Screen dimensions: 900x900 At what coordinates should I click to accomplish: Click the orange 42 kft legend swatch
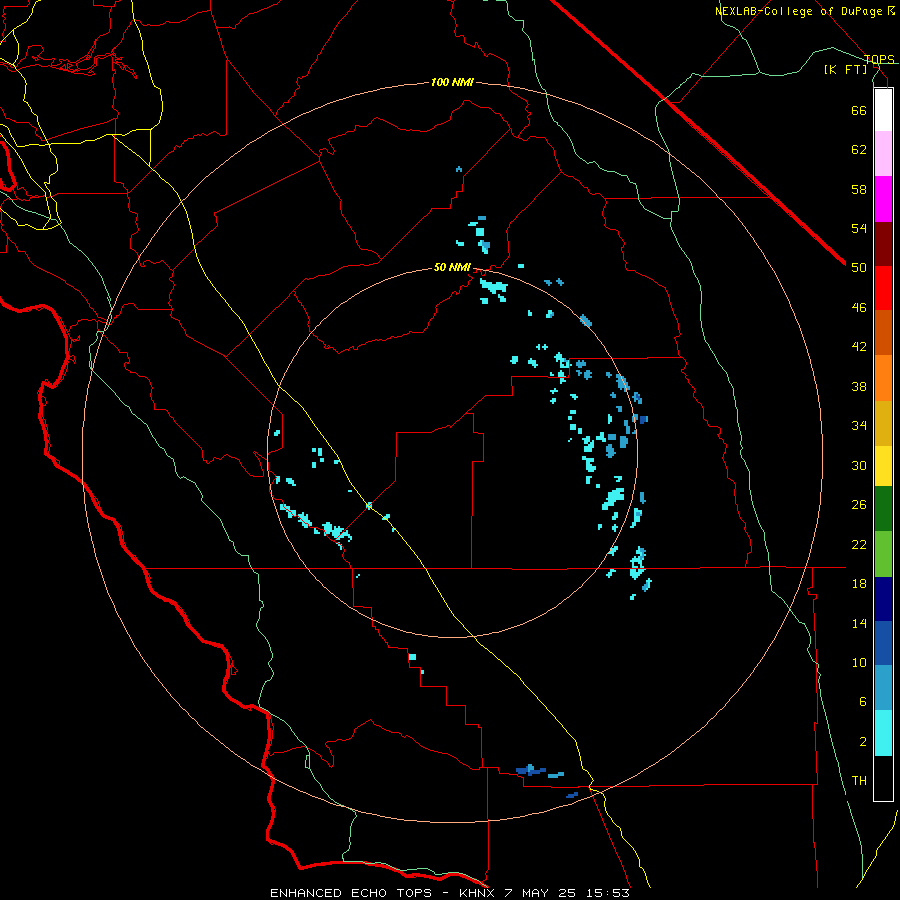(x=883, y=378)
